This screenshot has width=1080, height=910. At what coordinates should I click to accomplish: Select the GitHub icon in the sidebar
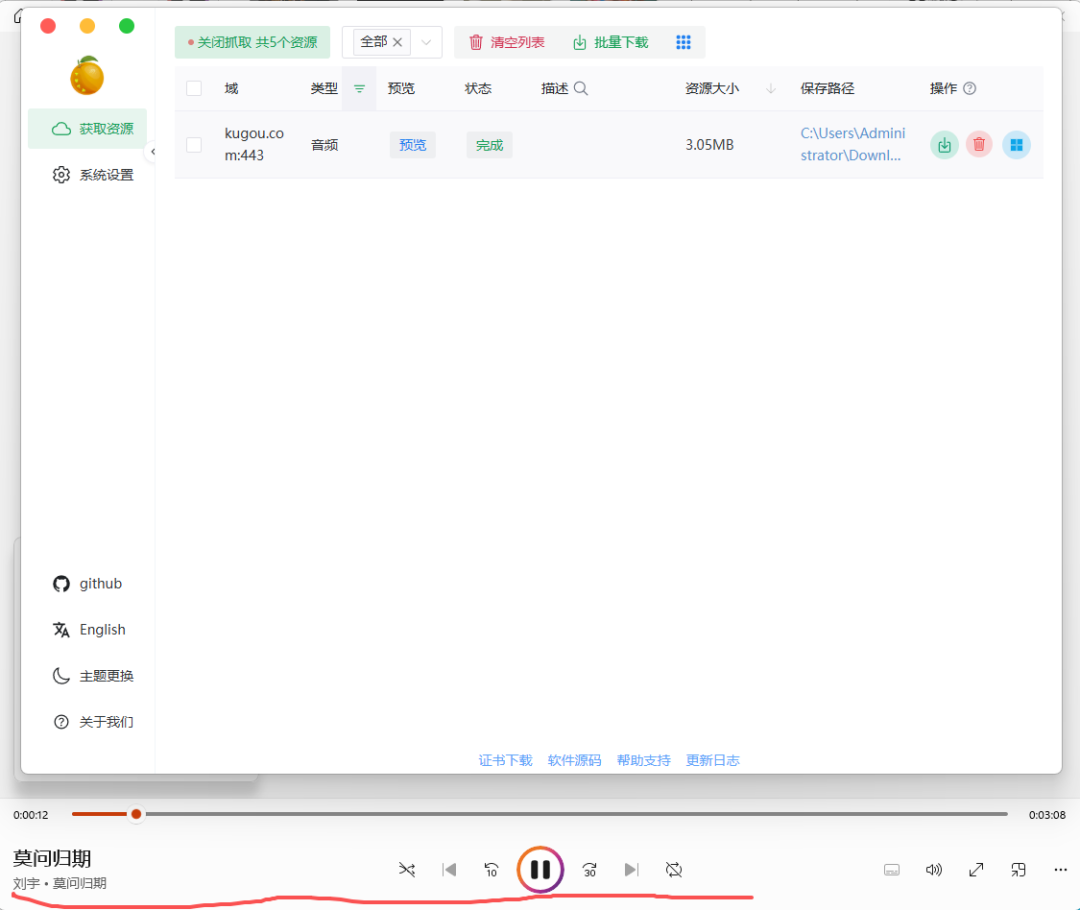(x=61, y=583)
